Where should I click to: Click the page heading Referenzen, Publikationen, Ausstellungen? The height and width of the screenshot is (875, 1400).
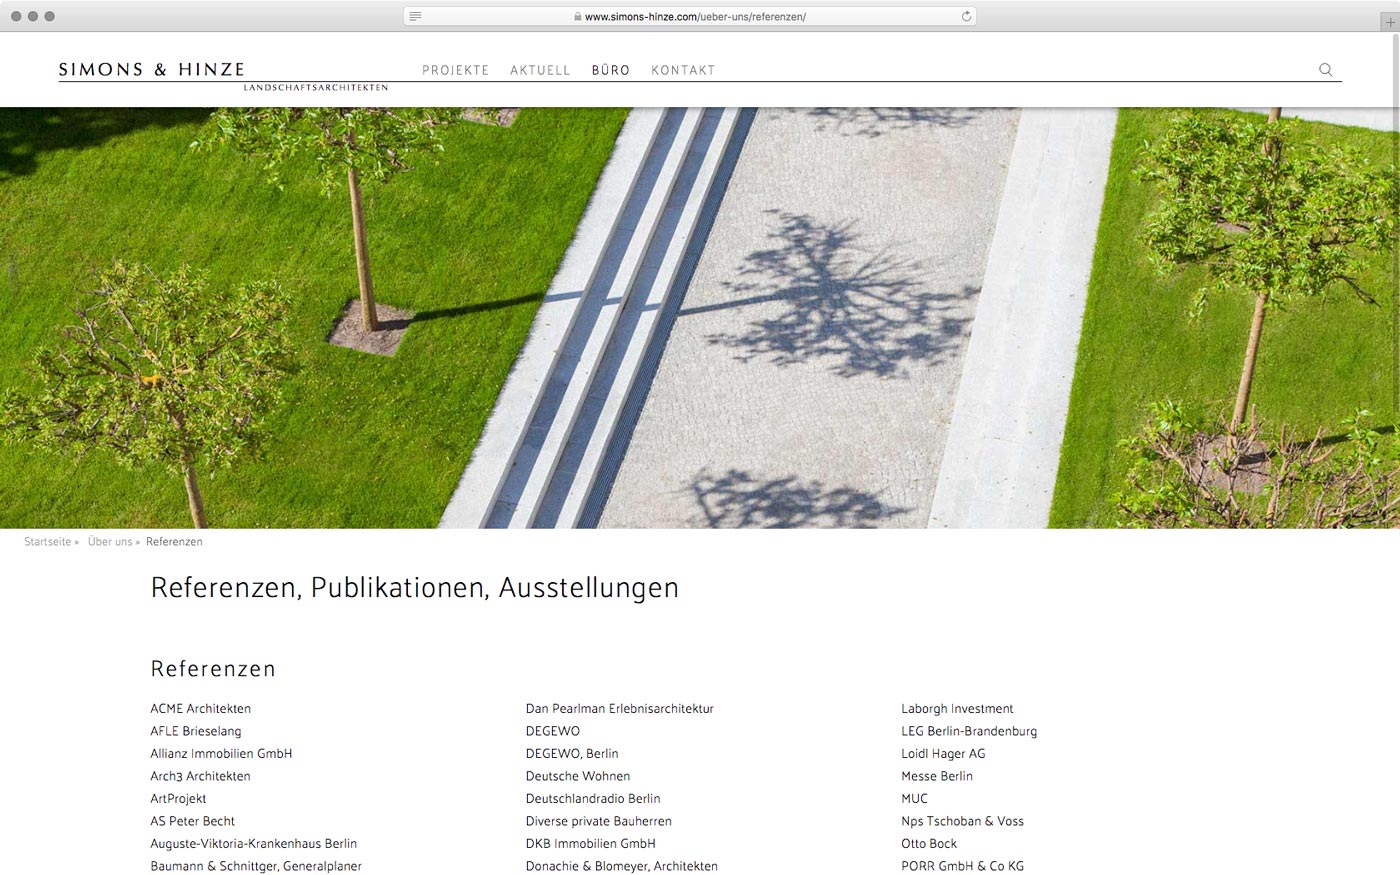[414, 588]
